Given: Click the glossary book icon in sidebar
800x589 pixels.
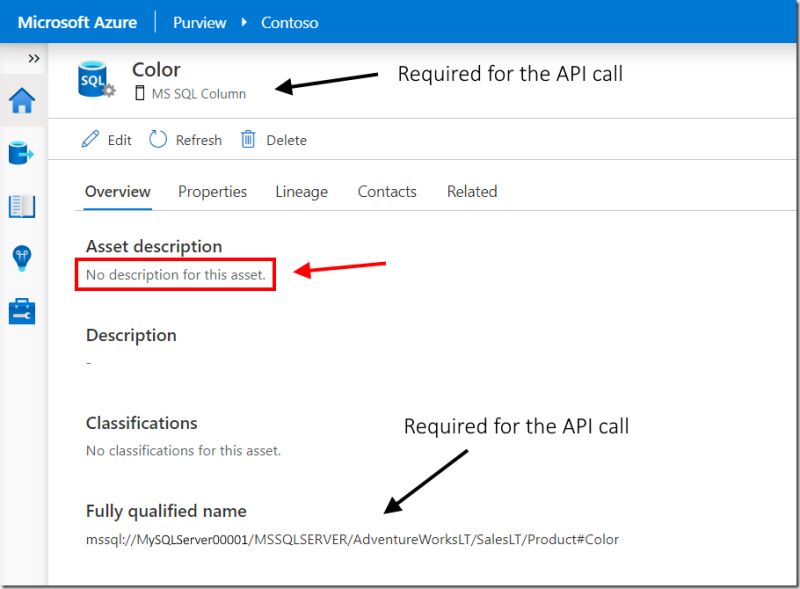Looking at the screenshot, I should (20, 206).
